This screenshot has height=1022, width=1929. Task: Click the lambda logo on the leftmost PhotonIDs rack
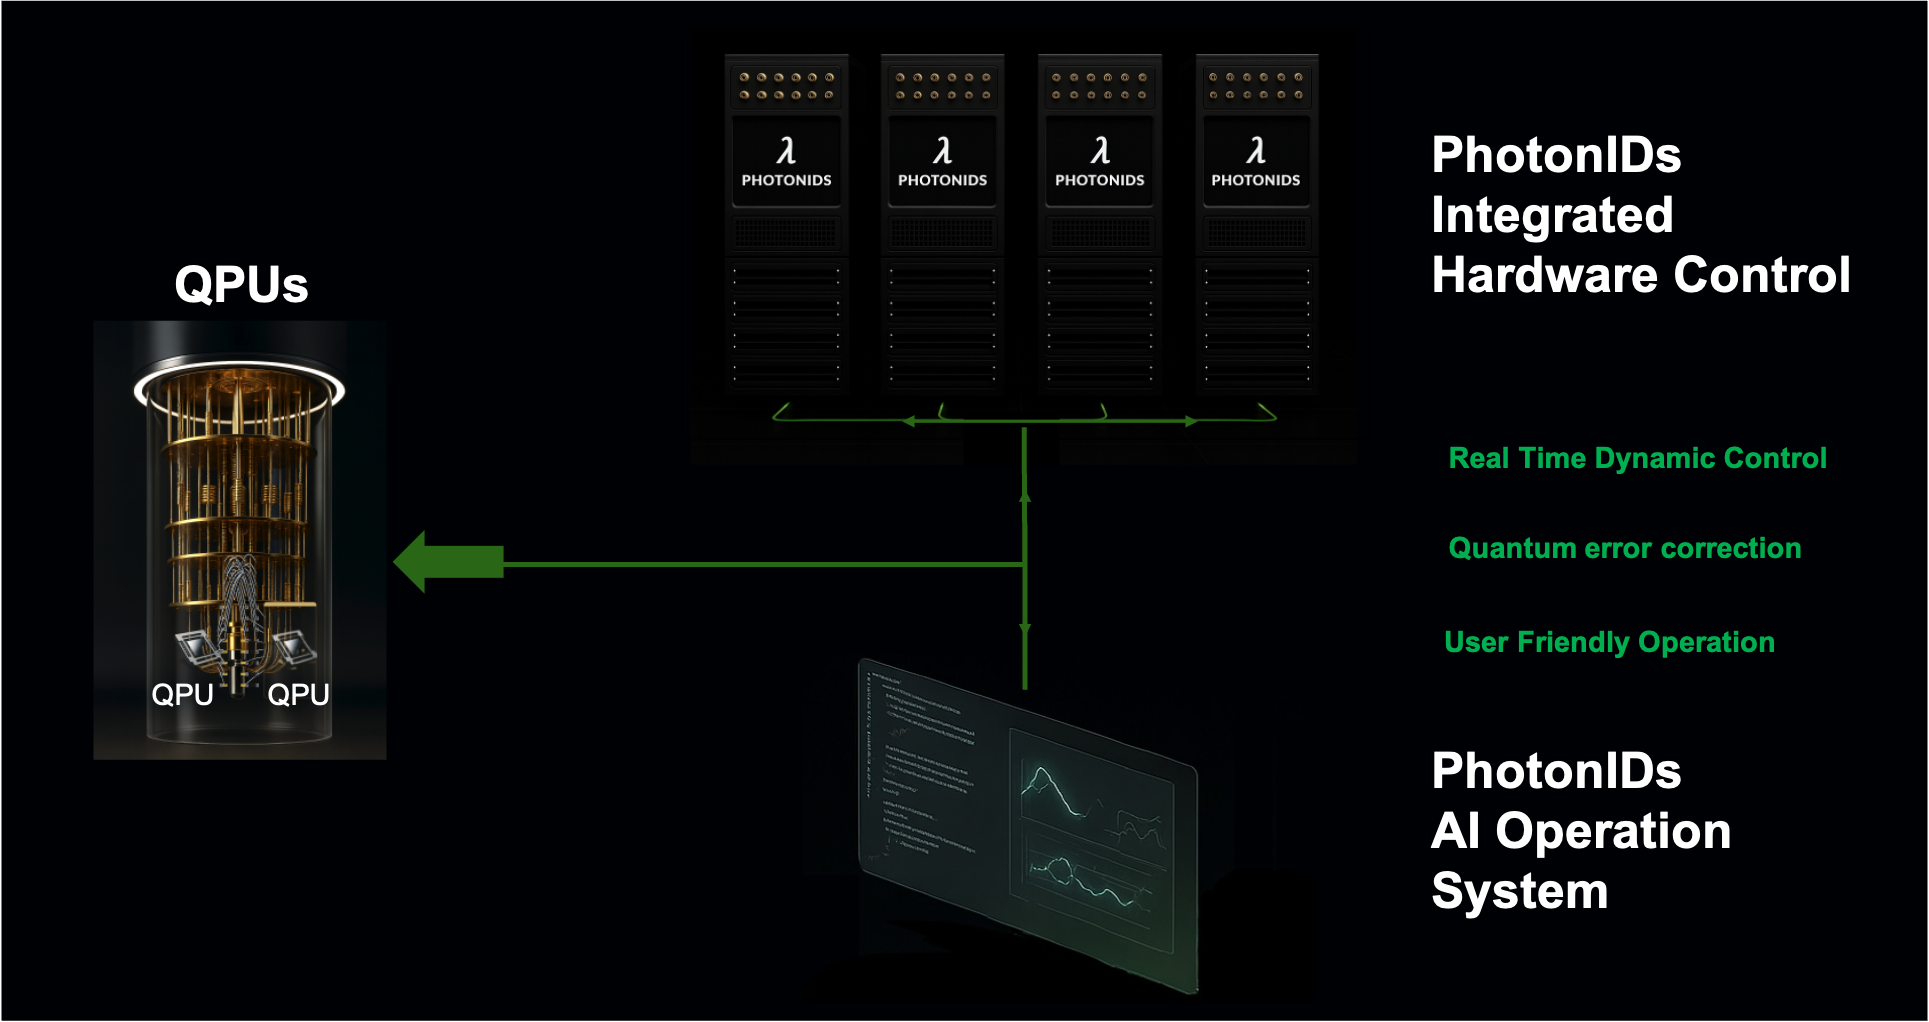pos(786,151)
